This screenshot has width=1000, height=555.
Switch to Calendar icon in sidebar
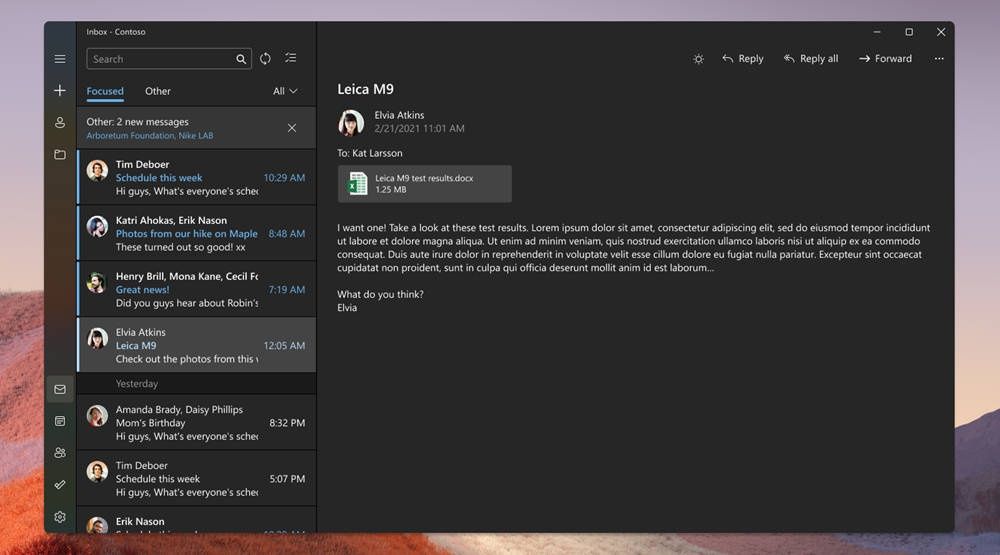click(60, 421)
